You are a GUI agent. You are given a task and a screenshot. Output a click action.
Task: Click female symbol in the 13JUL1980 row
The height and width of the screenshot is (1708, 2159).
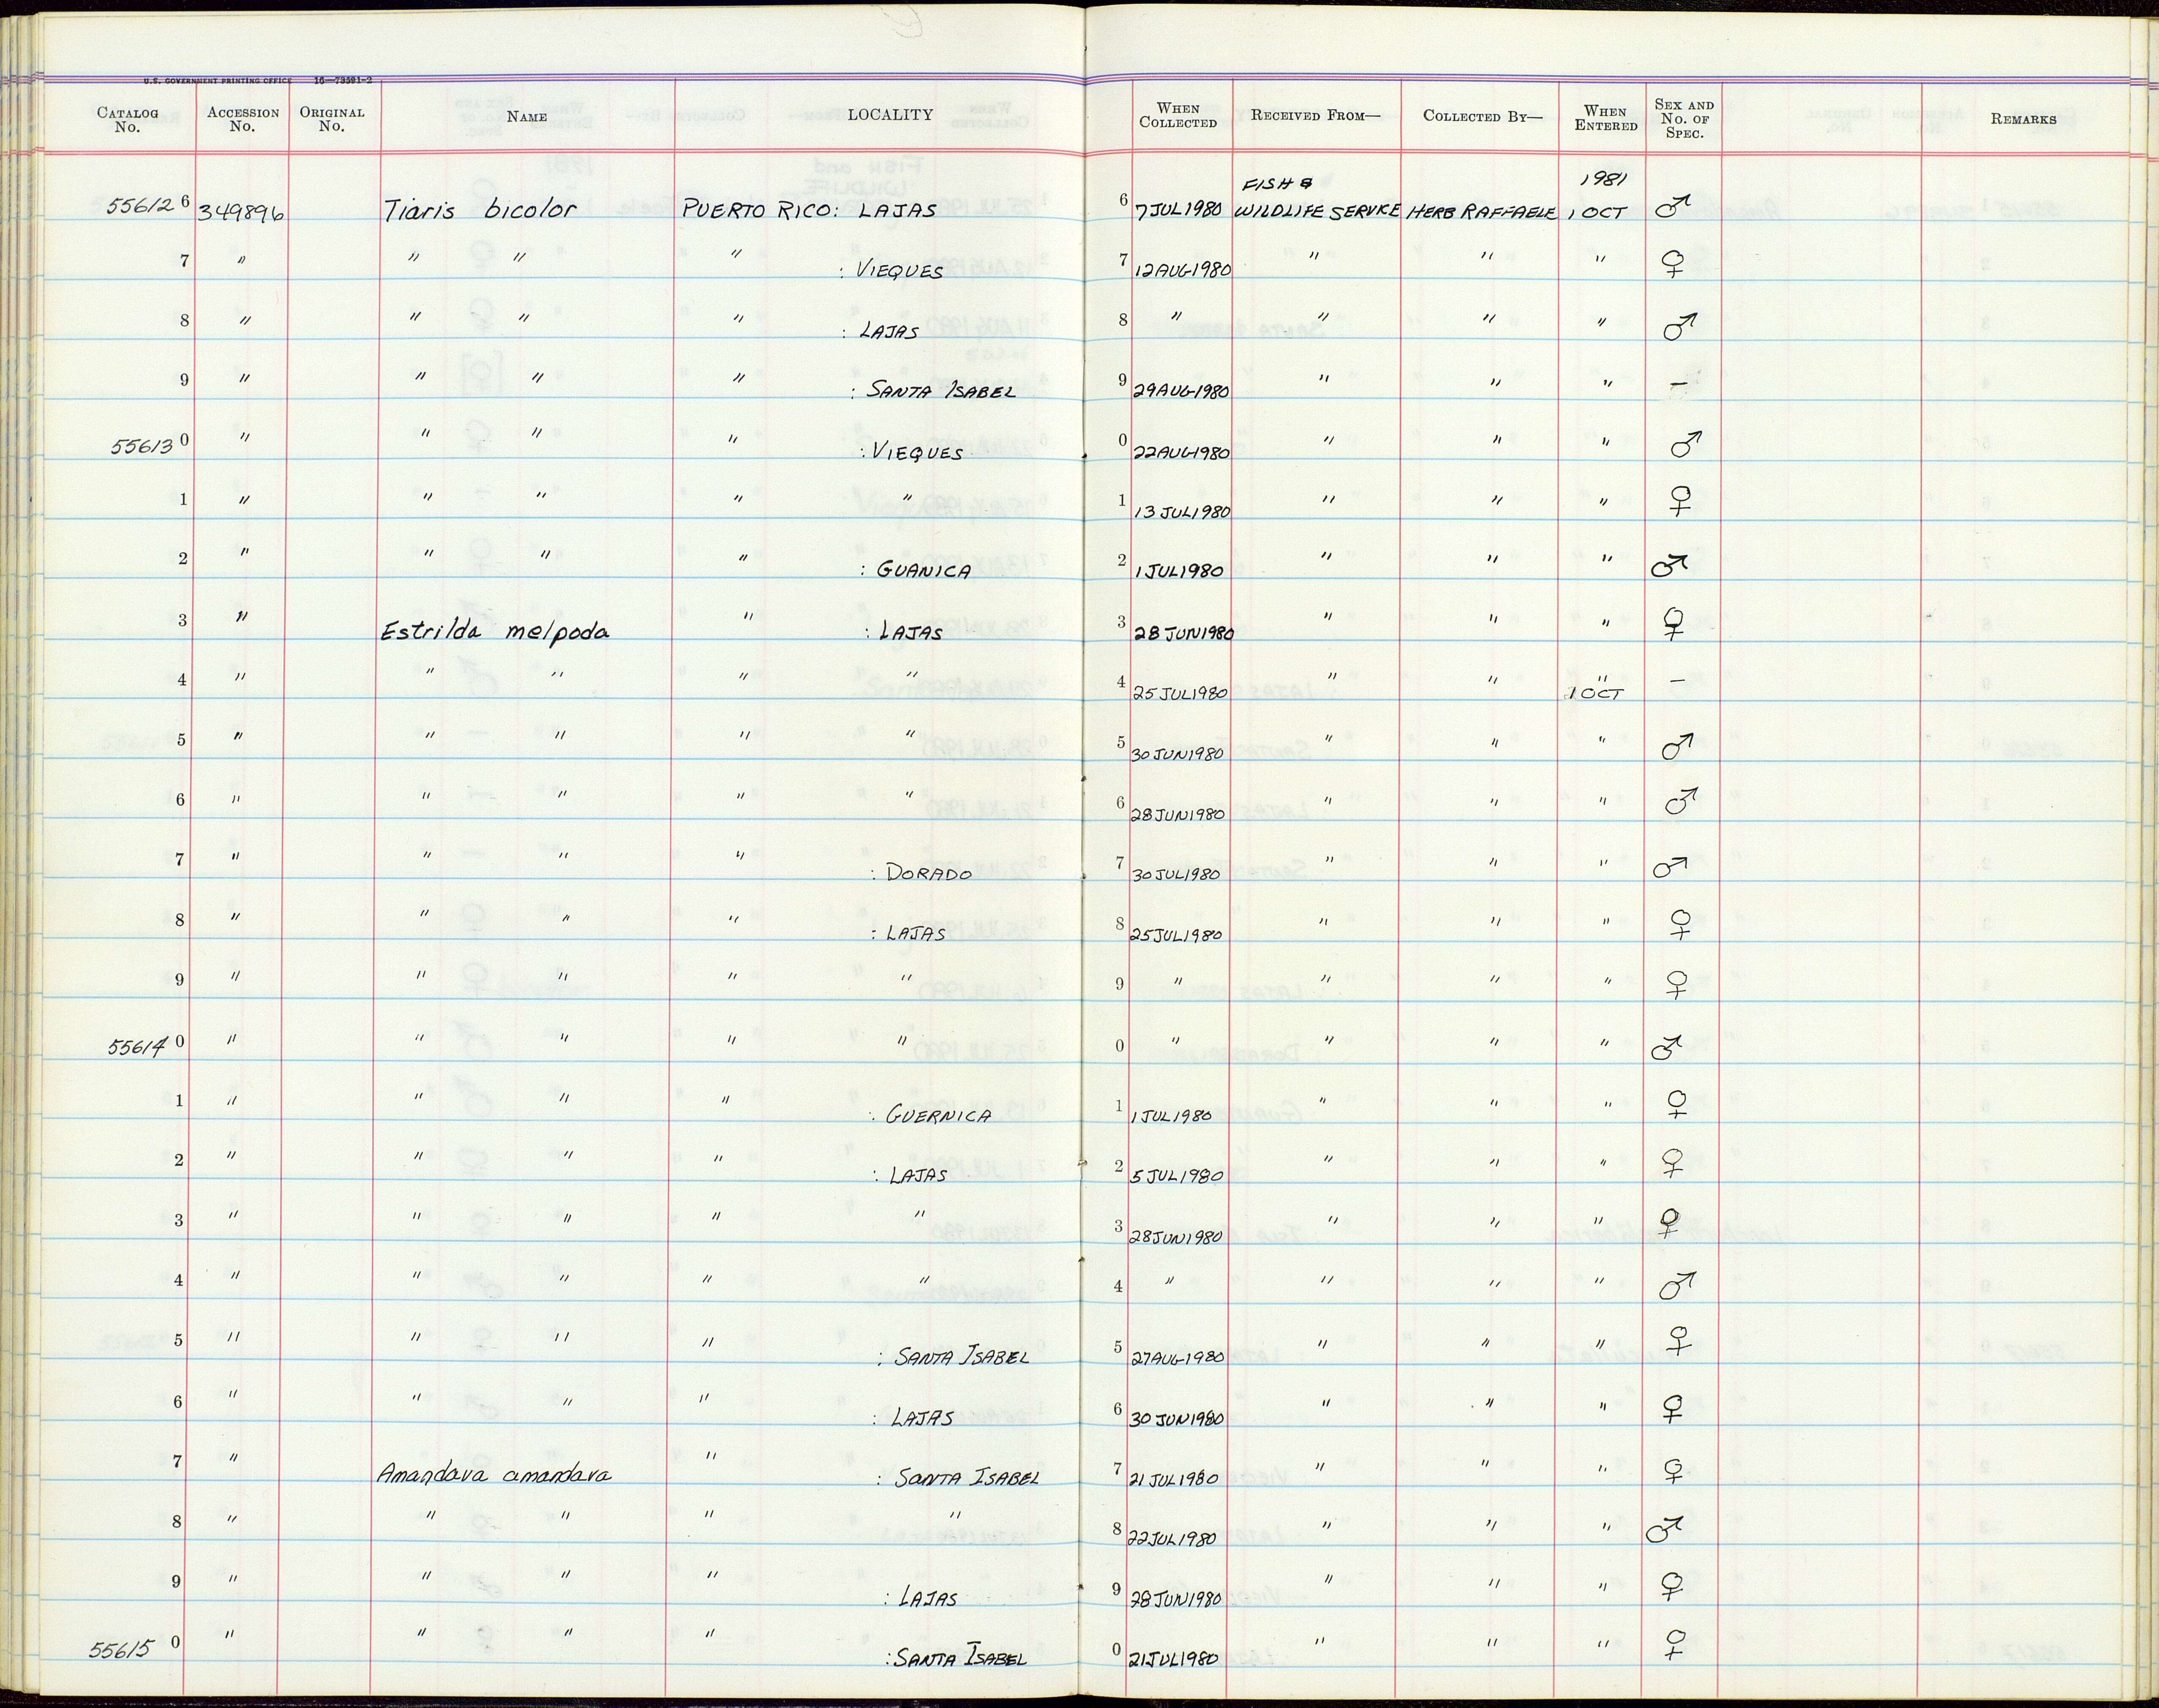click(x=1681, y=501)
